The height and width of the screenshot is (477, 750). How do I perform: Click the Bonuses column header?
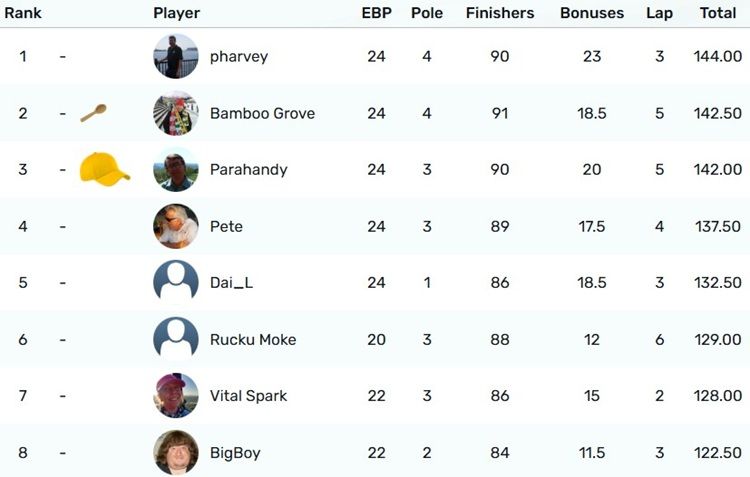[x=592, y=13]
